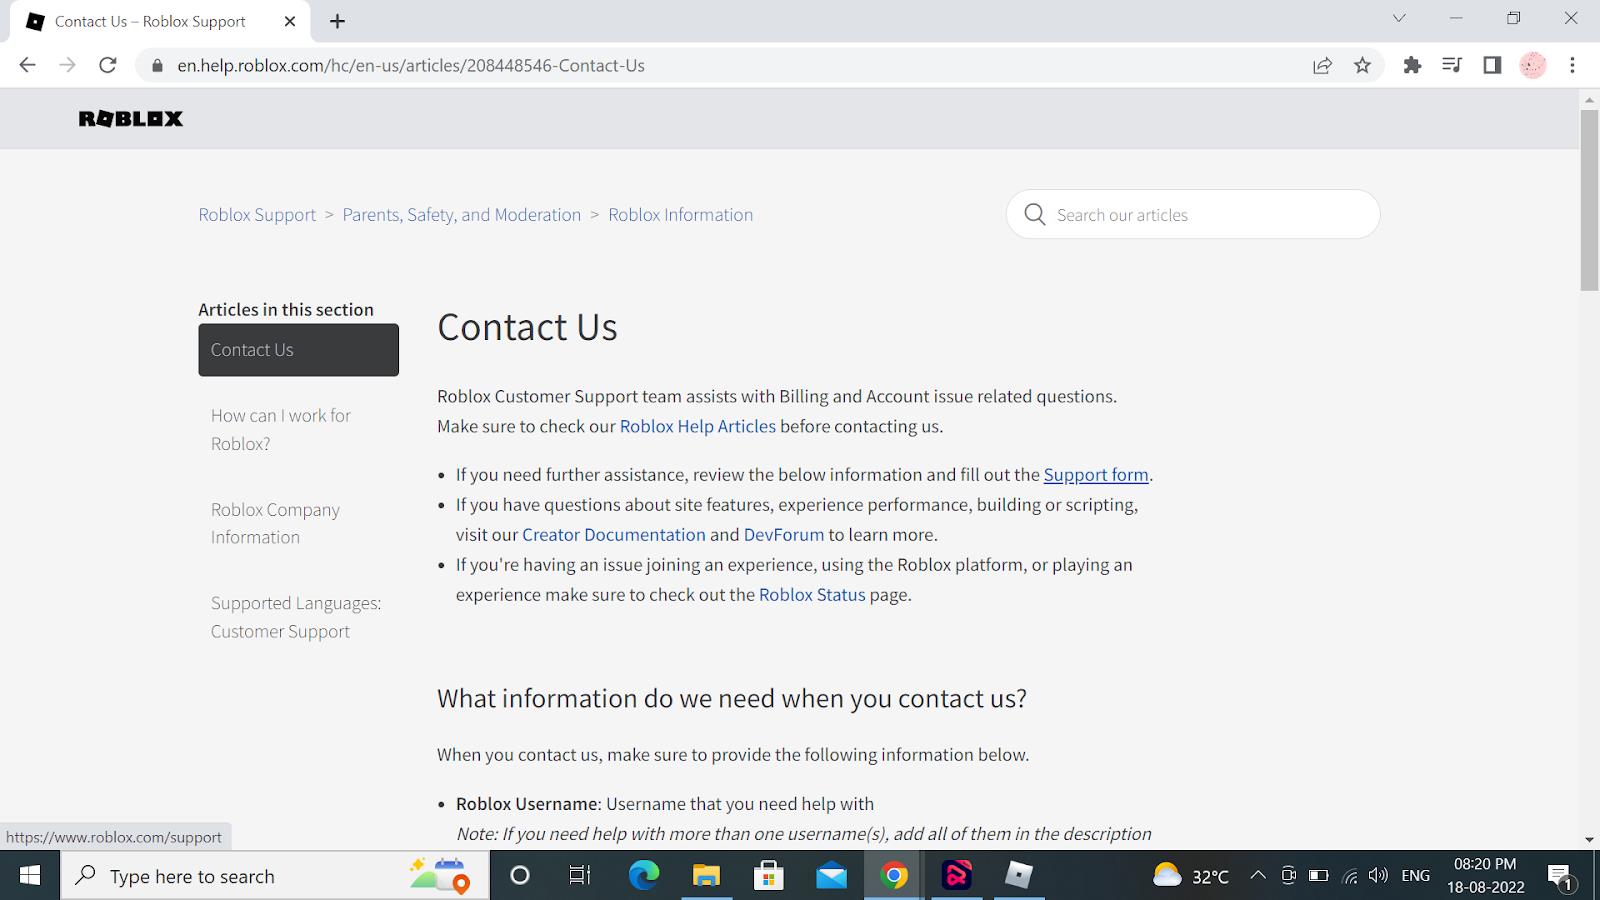This screenshot has height=900, width=1600.
Task: Select the Contact Us – Roblox Support tab
Action: (160, 21)
